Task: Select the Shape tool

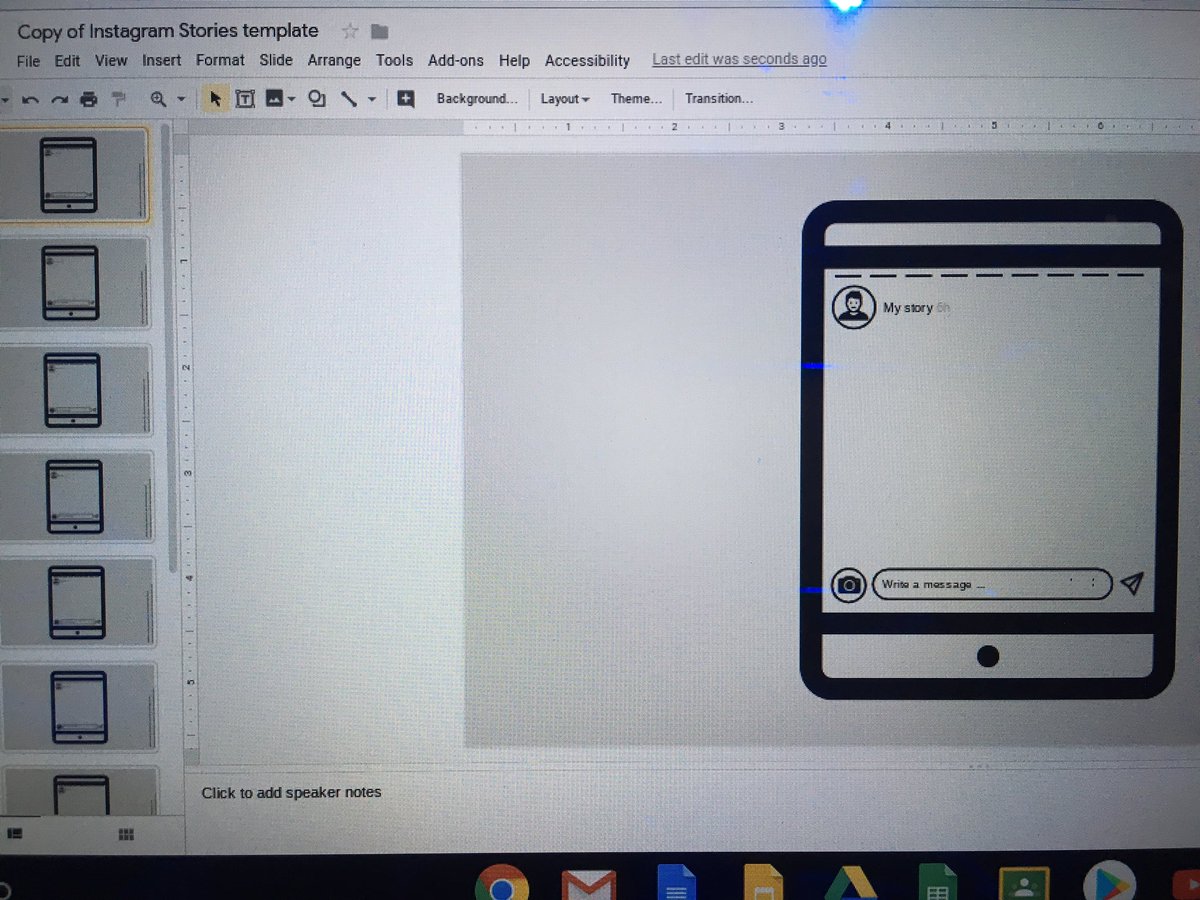Action: [317, 99]
